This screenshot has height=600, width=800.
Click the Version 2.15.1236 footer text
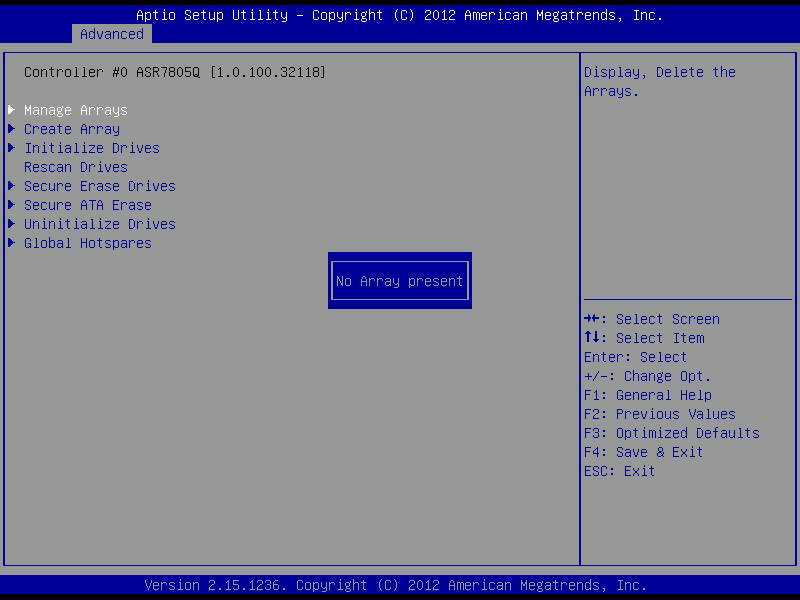tap(395, 585)
